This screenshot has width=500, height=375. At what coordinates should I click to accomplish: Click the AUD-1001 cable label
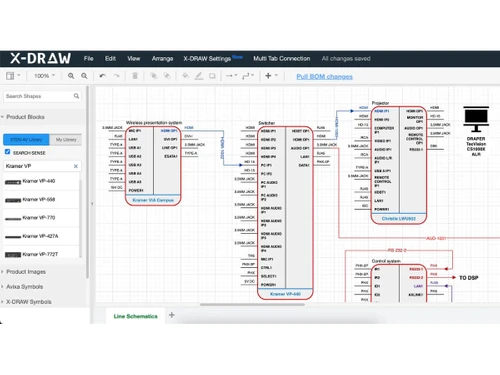436,238
